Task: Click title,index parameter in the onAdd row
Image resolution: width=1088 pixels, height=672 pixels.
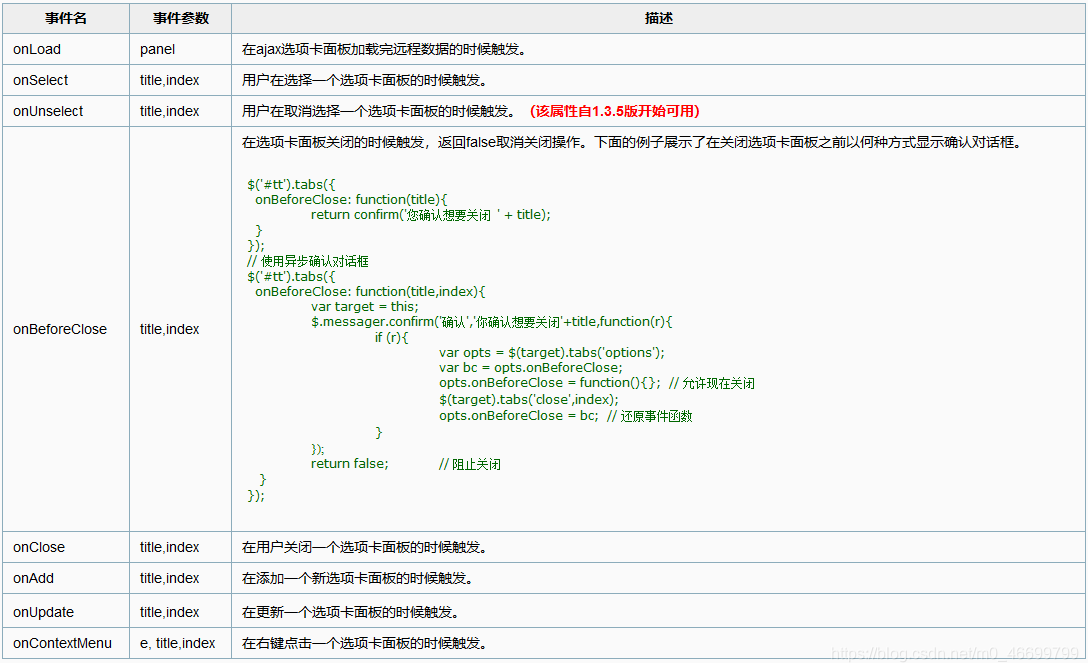Action: (169, 578)
